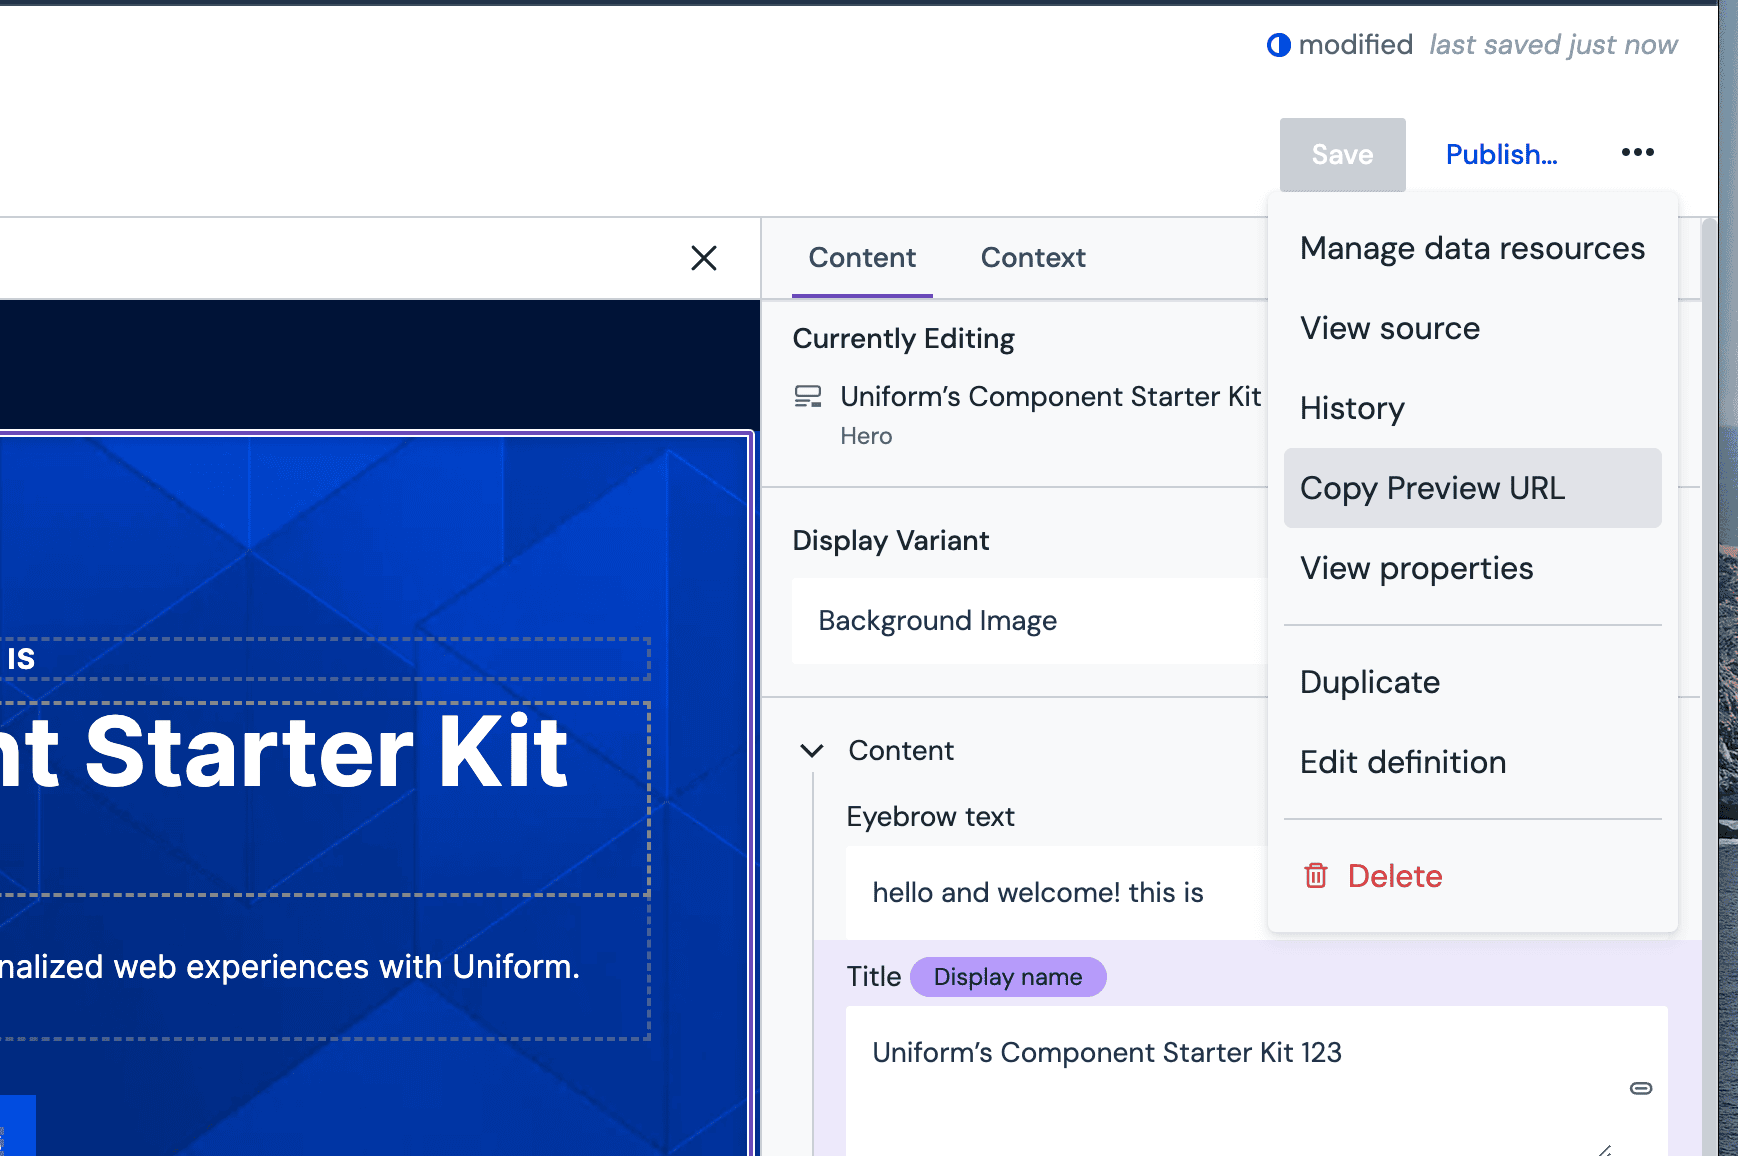Screen dimensions: 1738x1156
Task: Select Delete from the menu
Action: pyautogui.click(x=1472, y=876)
